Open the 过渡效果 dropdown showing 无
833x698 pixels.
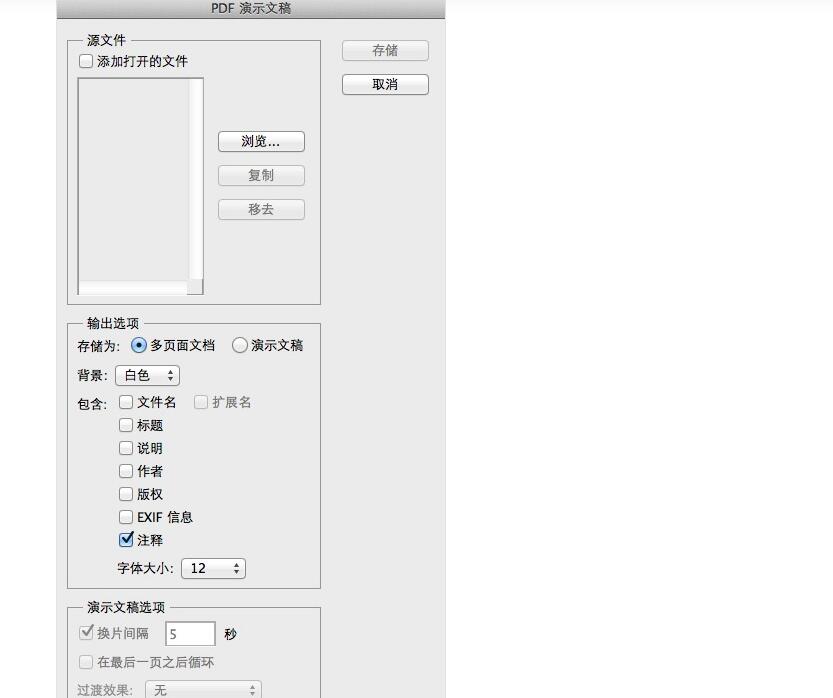coord(203,690)
